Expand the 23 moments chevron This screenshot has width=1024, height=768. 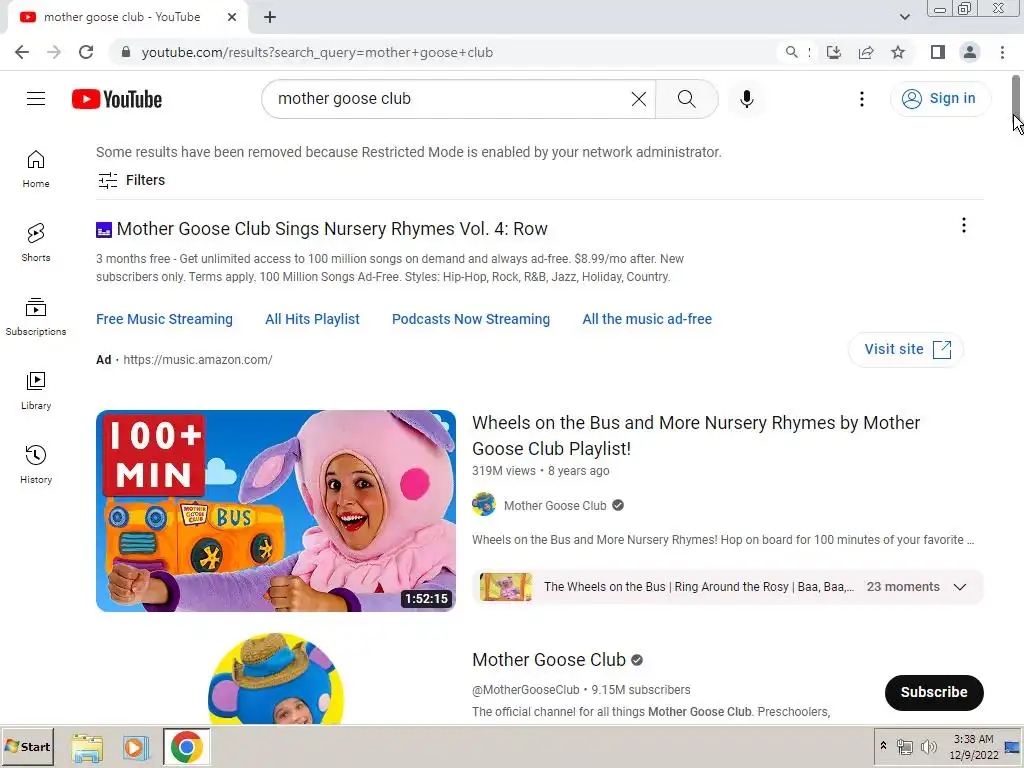click(959, 586)
